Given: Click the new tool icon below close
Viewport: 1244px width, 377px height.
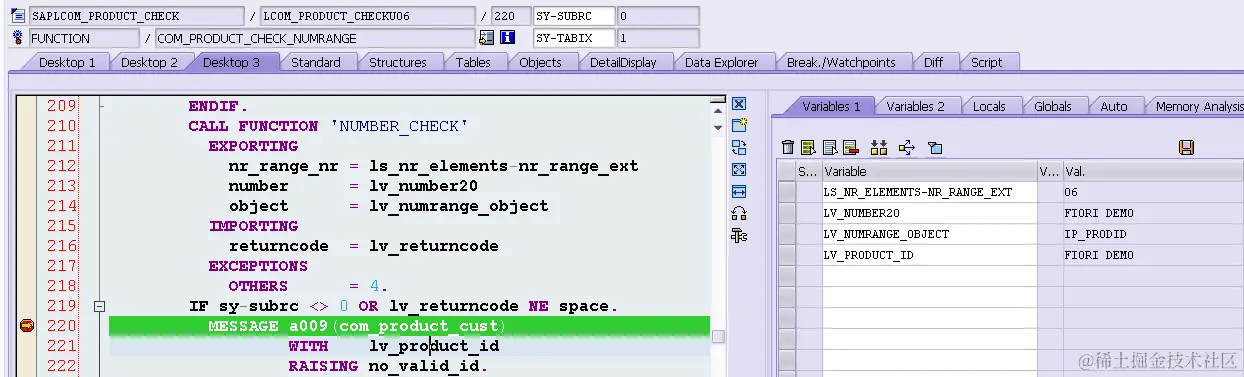Looking at the screenshot, I should click(739, 125).
